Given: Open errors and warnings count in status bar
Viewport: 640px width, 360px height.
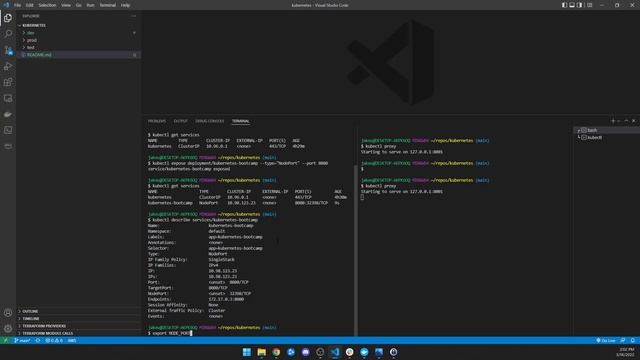Looking at the screenshot, I should [x=54, y=340].
